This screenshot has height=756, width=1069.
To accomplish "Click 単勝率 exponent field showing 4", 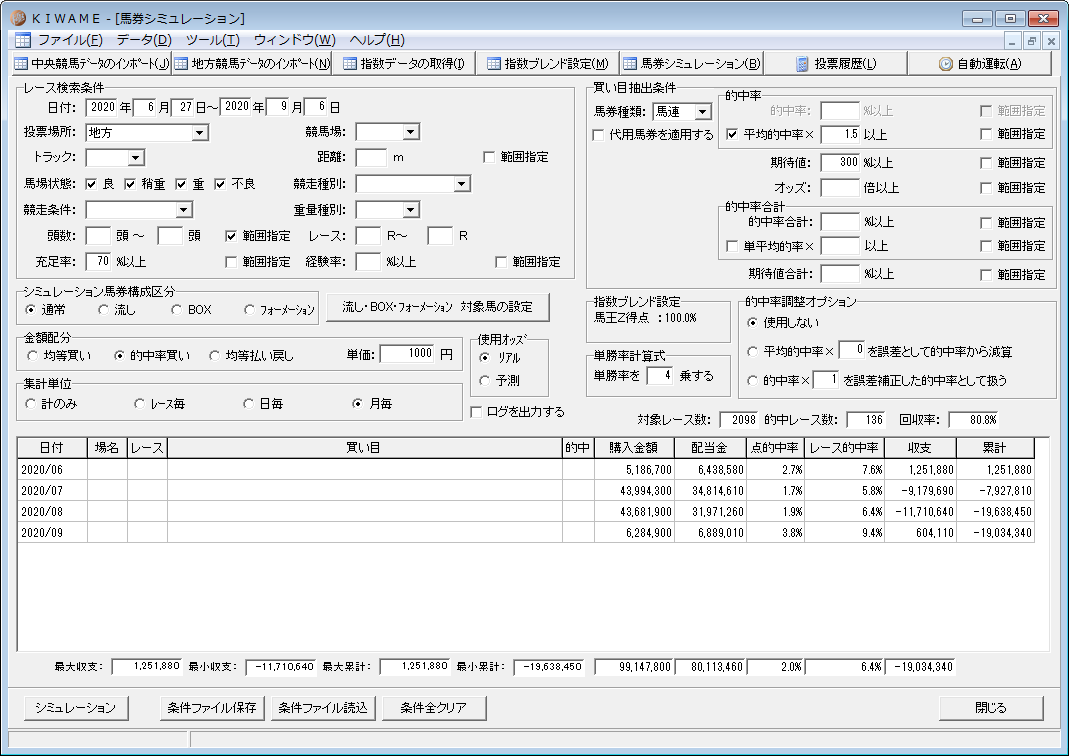I will [659, 375].
